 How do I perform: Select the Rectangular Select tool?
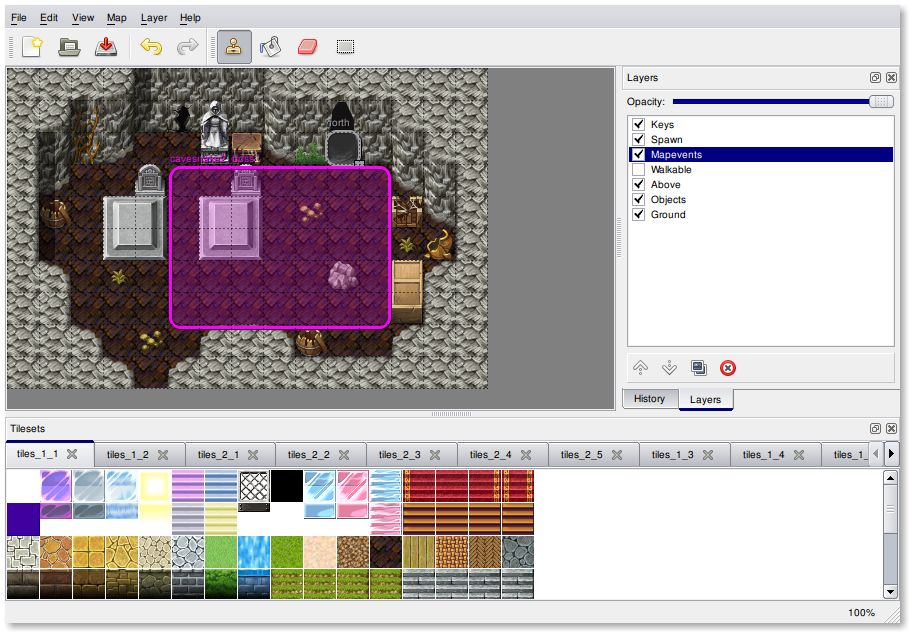(x=345, y=46)
